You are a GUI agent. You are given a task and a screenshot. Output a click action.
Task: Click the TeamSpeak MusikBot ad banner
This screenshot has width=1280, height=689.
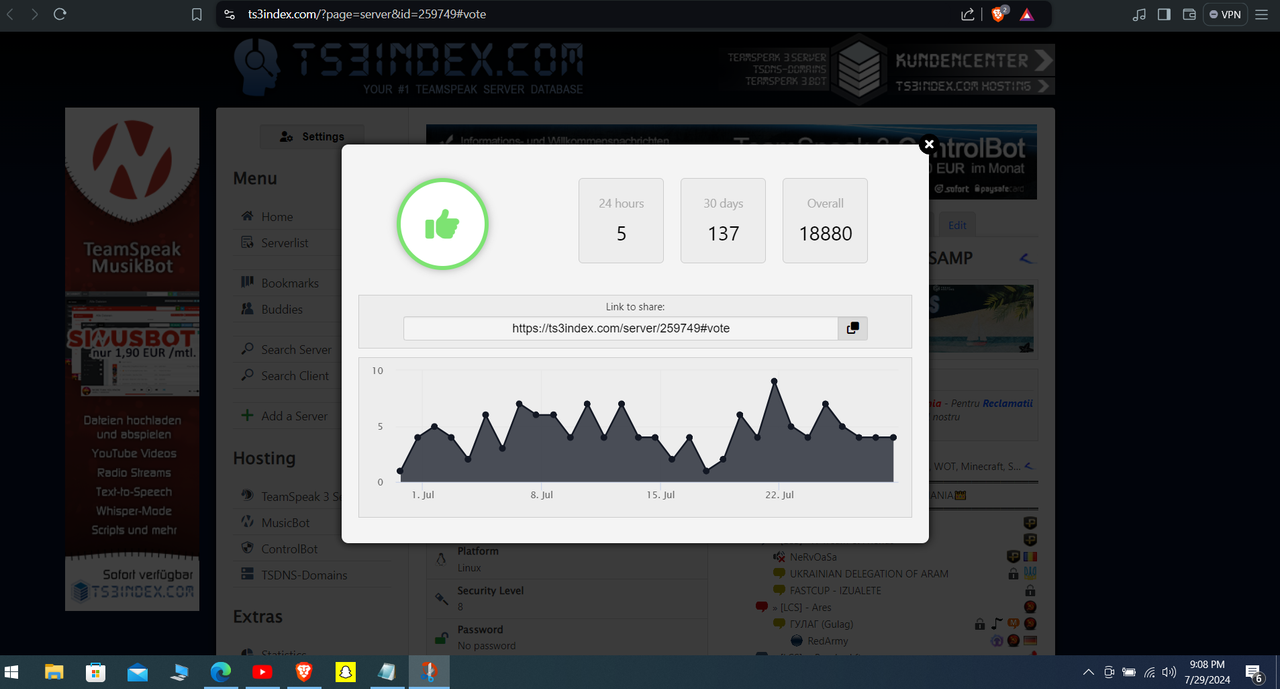point(132,359)
